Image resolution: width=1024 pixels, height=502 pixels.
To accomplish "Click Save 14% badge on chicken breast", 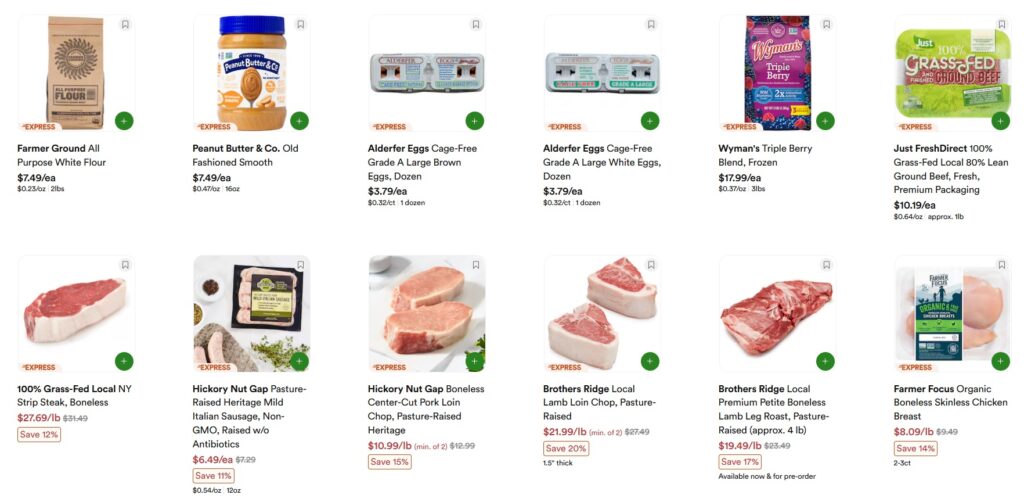I will tap(916, 448).
